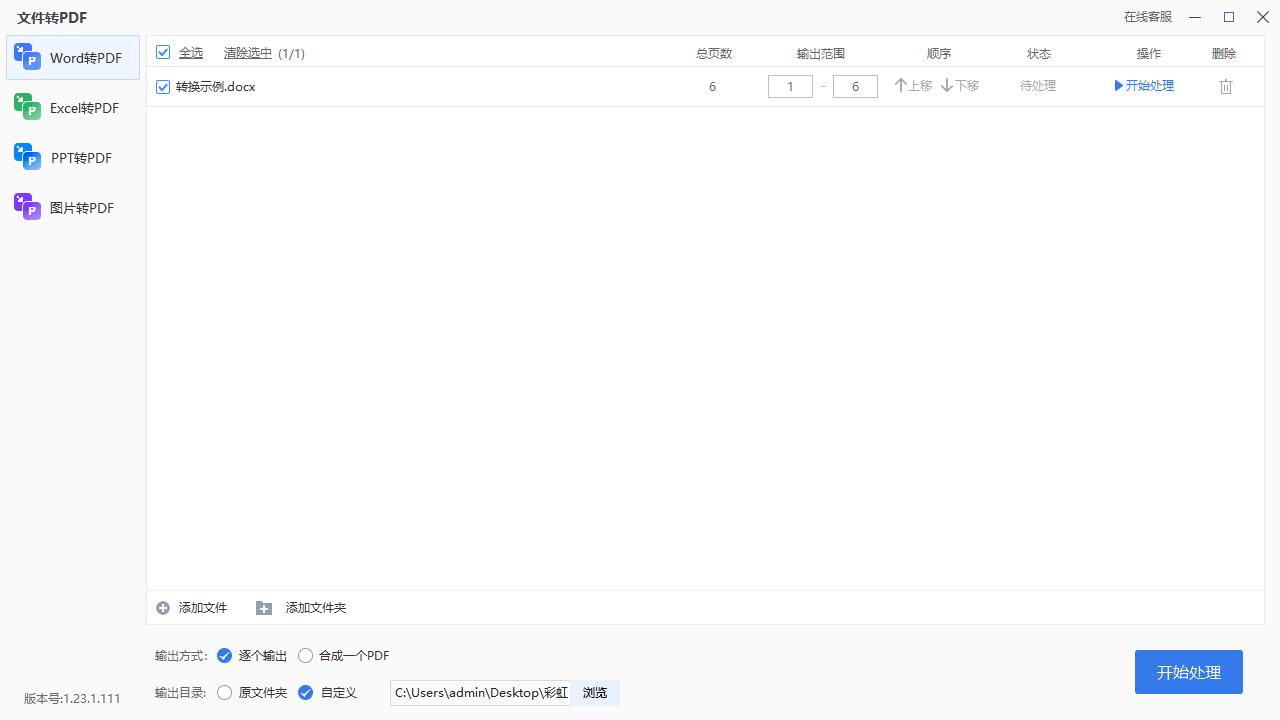Switch to Excel转PDF conversion mode
Viewport: 1280px width, 720px height.
tap(28, 107)
